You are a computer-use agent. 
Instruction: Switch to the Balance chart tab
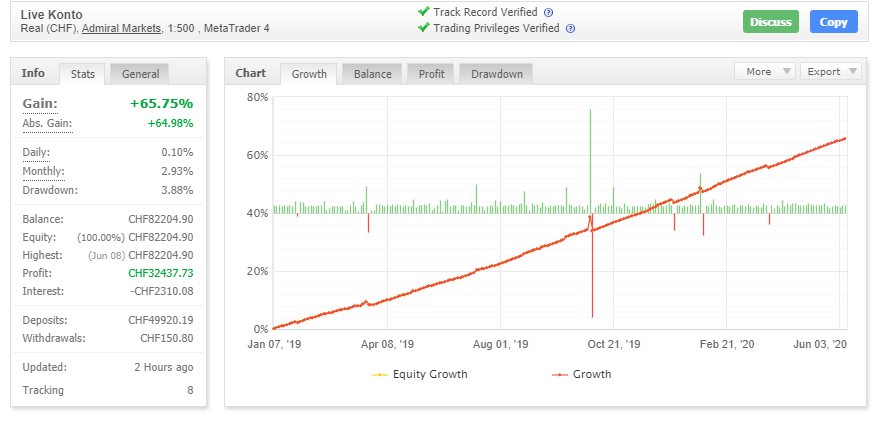coord(372,74)
